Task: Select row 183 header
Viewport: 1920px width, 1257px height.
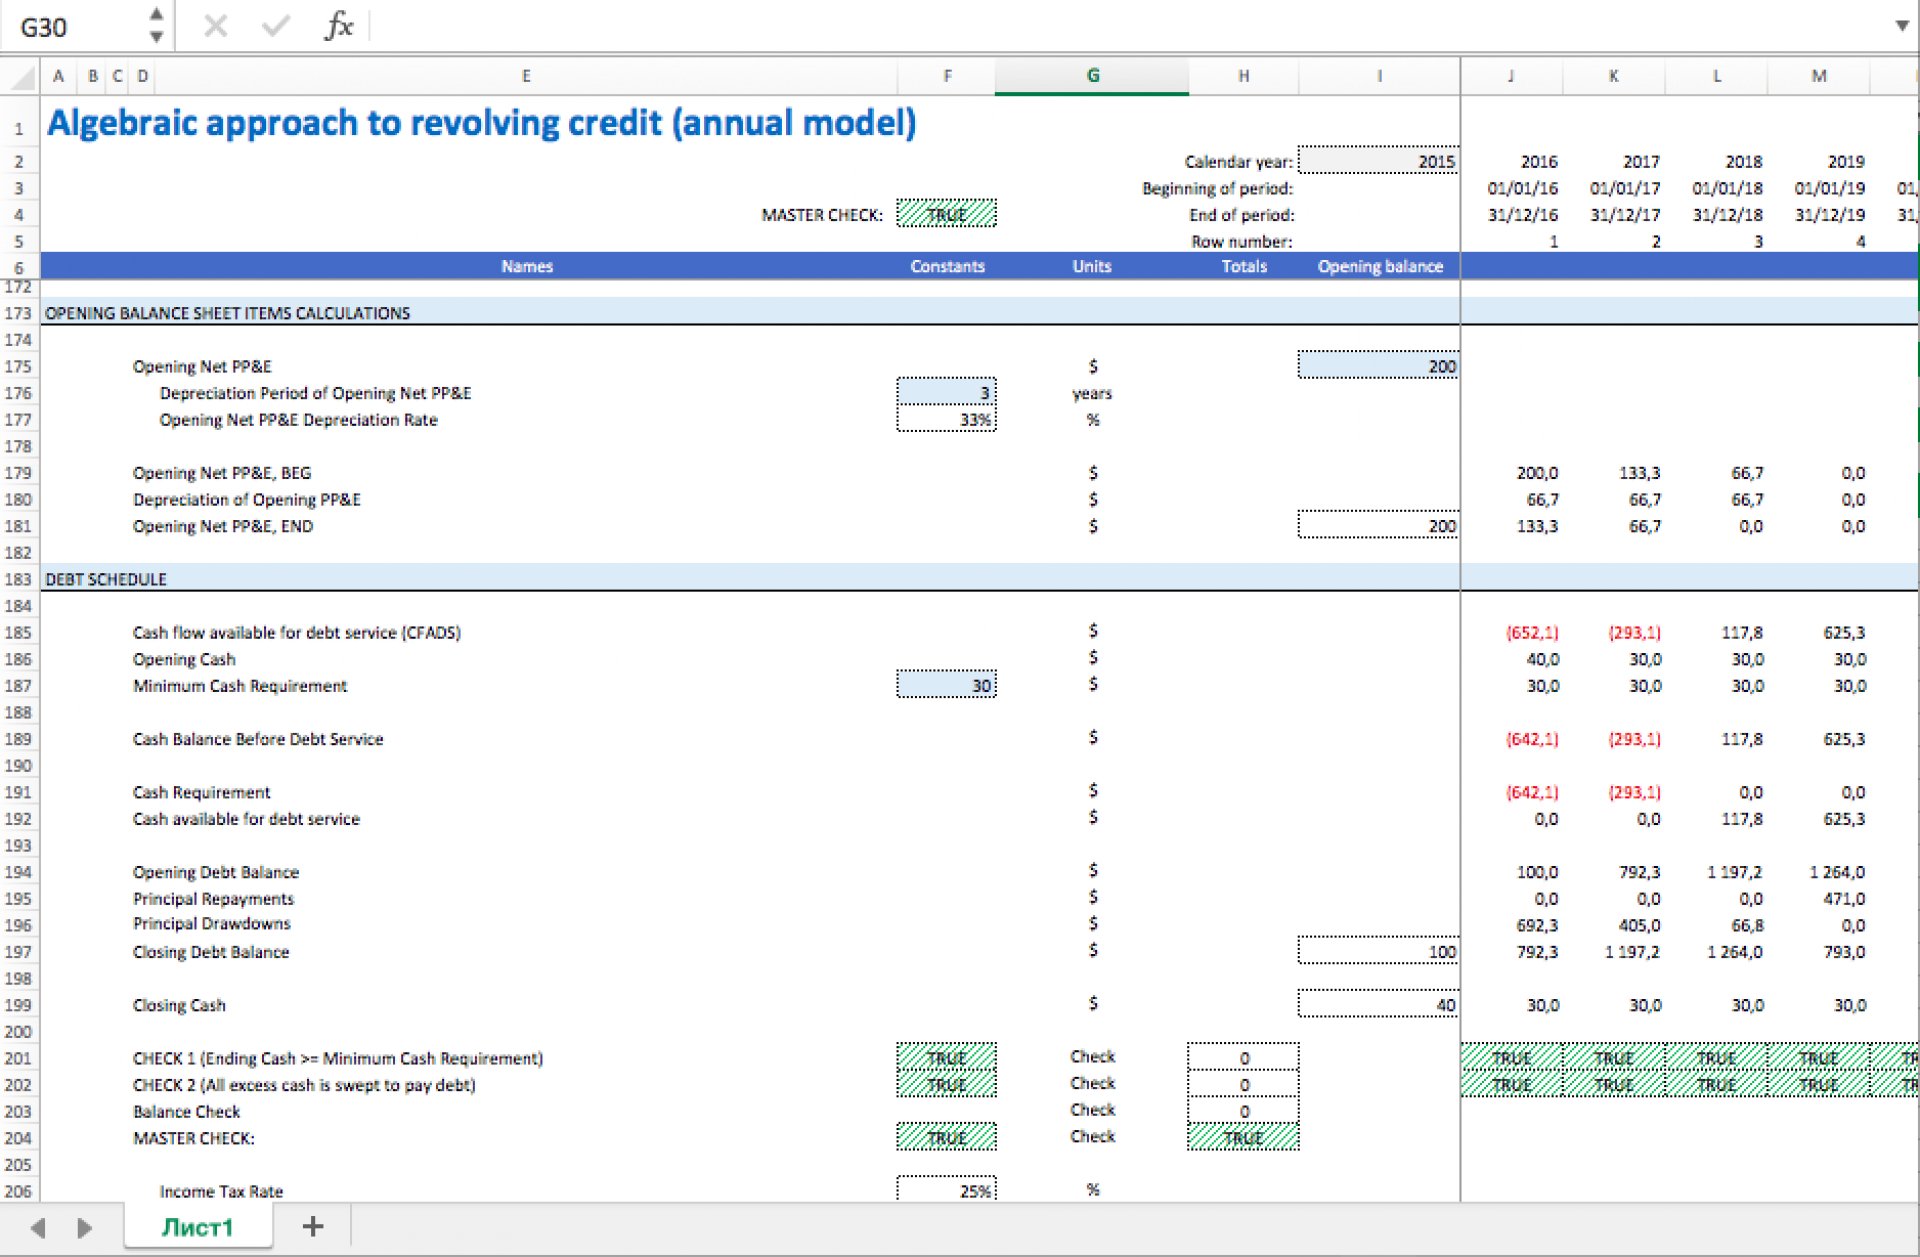Action: point(19,579)
